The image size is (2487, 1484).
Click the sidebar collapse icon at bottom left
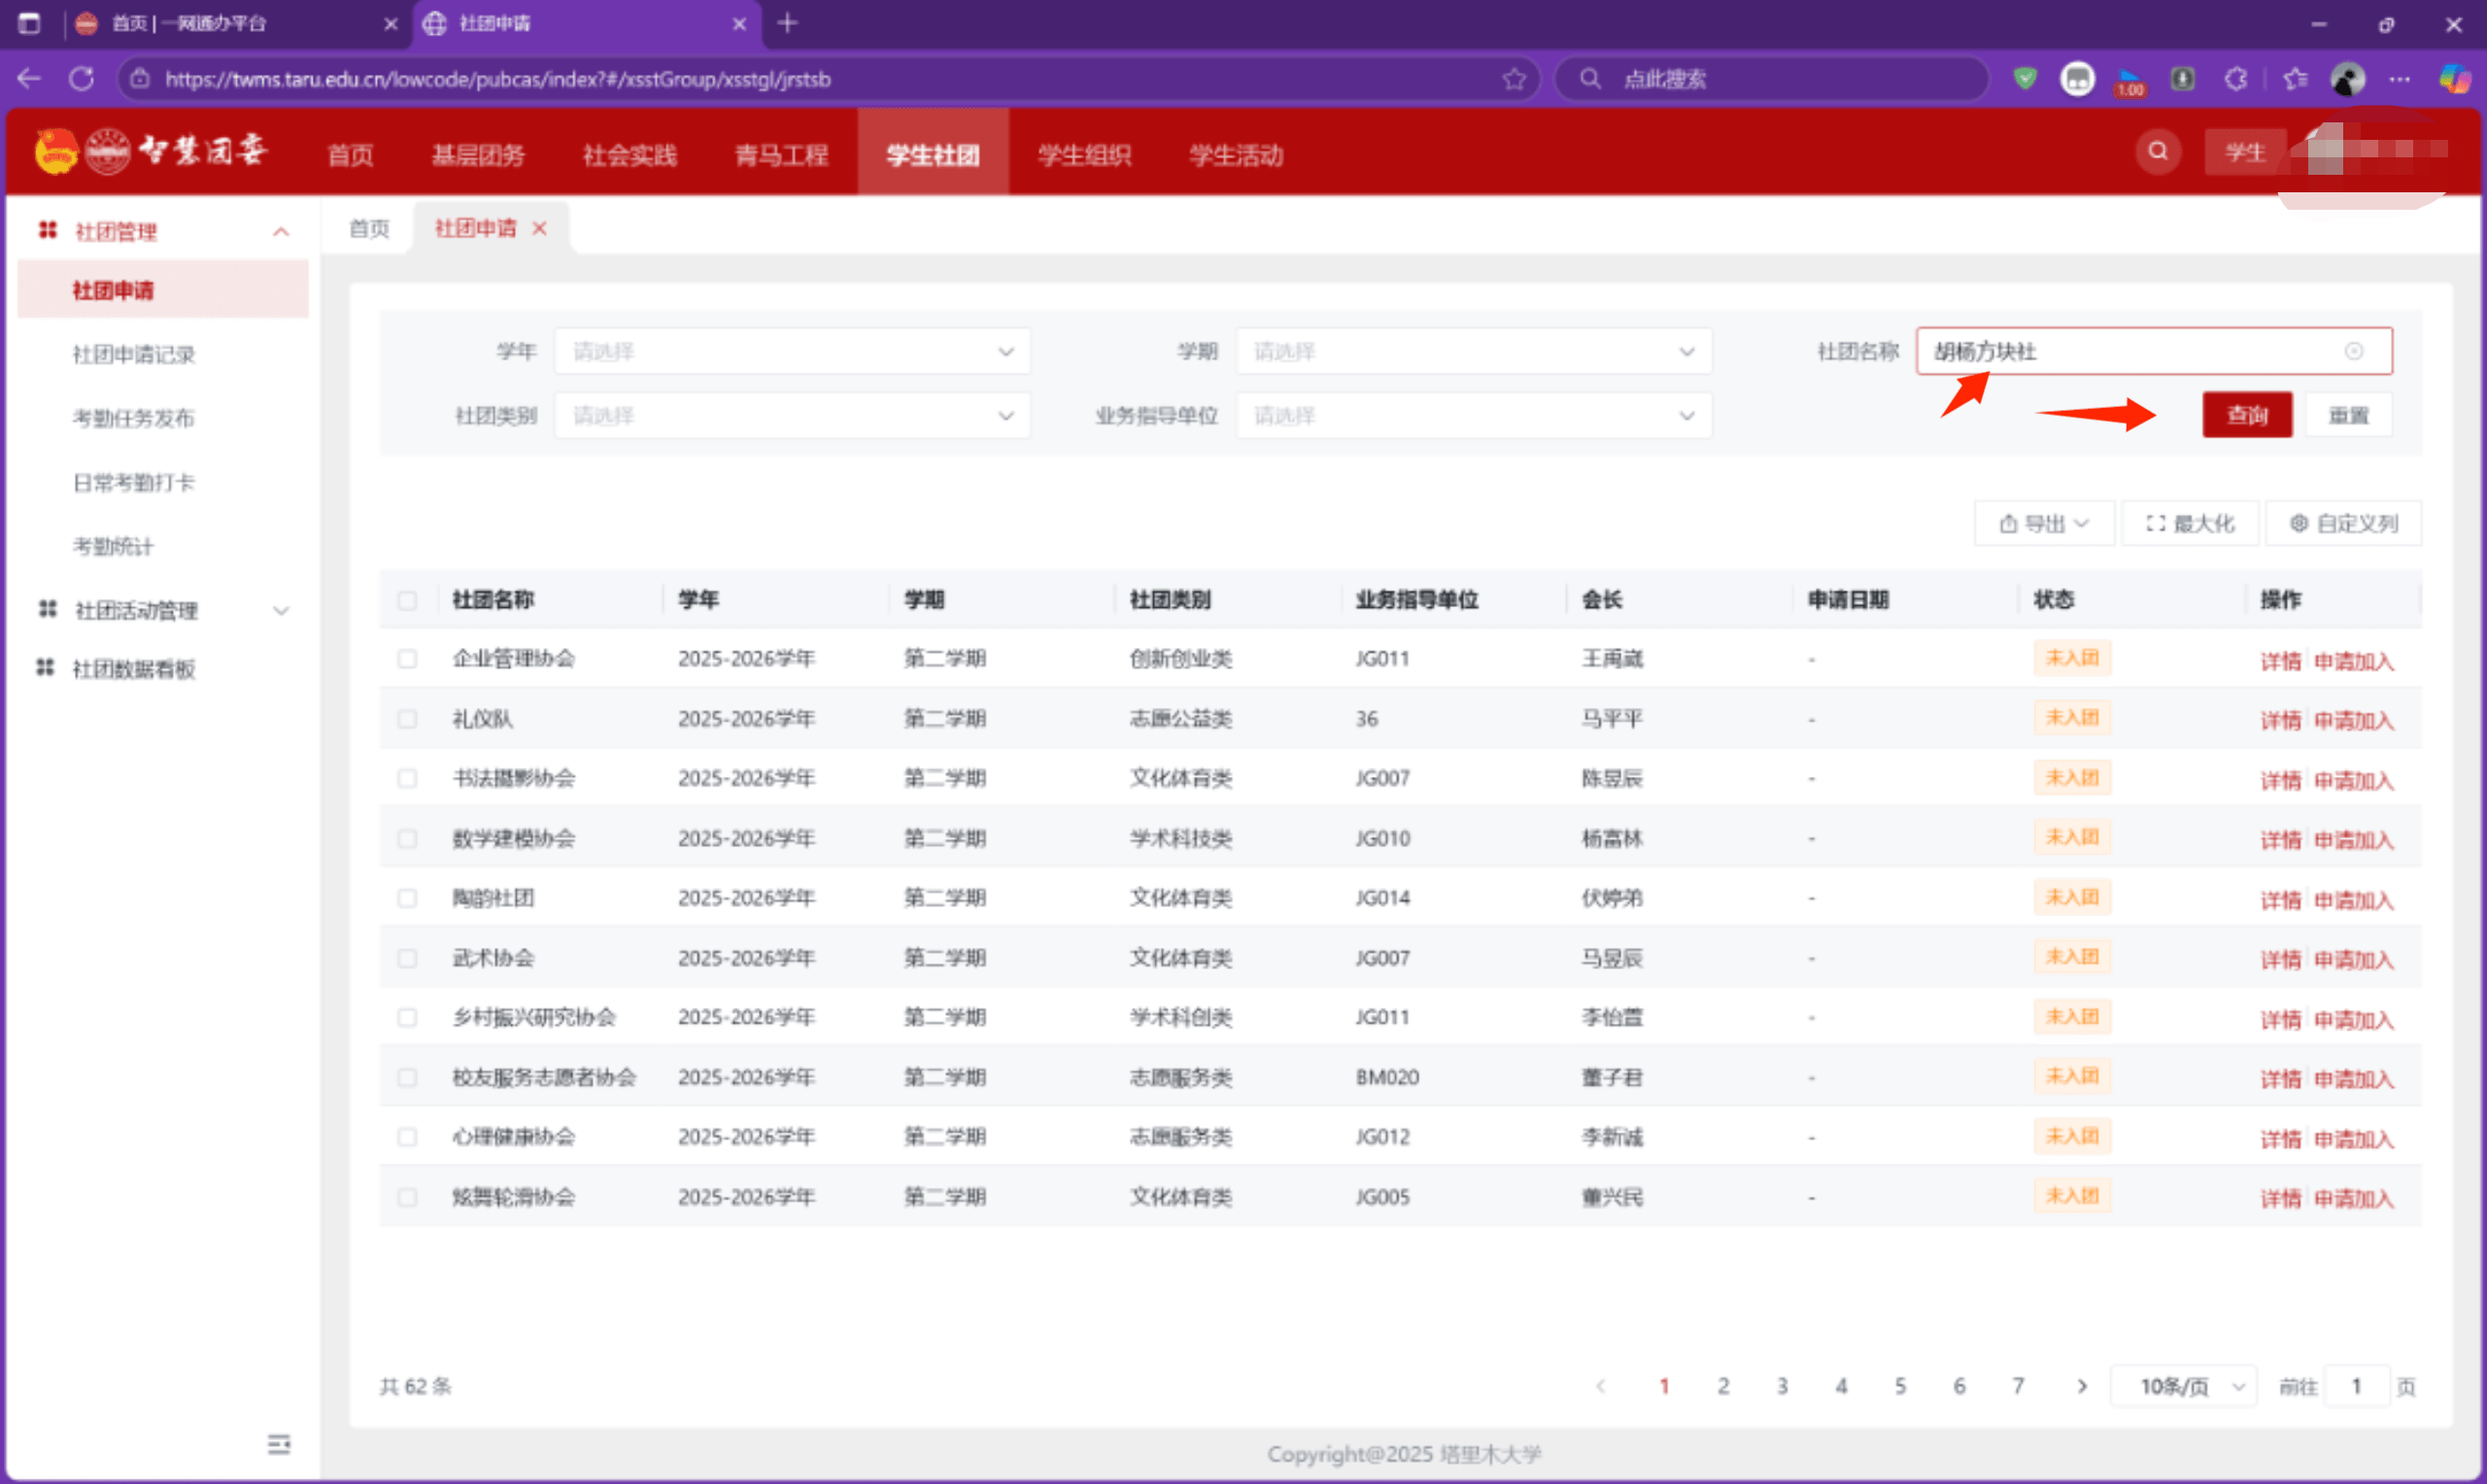(x=279, y=1443)
